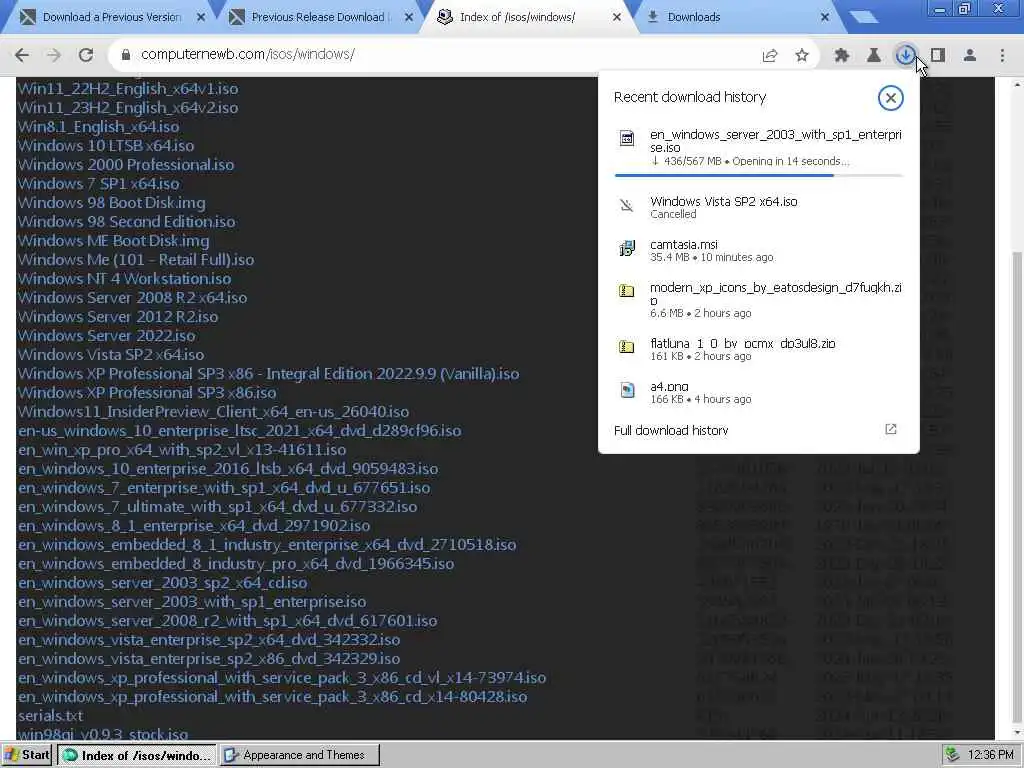Click the system tray network icon

(x=953, y=755)
